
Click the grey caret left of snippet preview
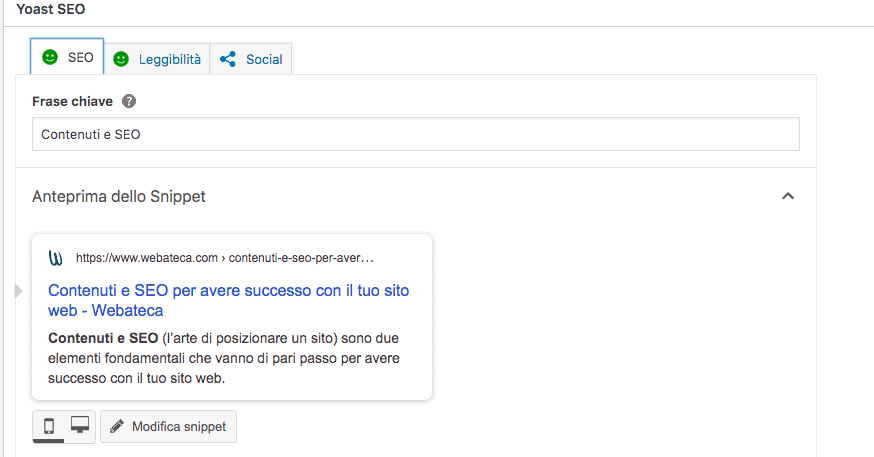point(18,290)
